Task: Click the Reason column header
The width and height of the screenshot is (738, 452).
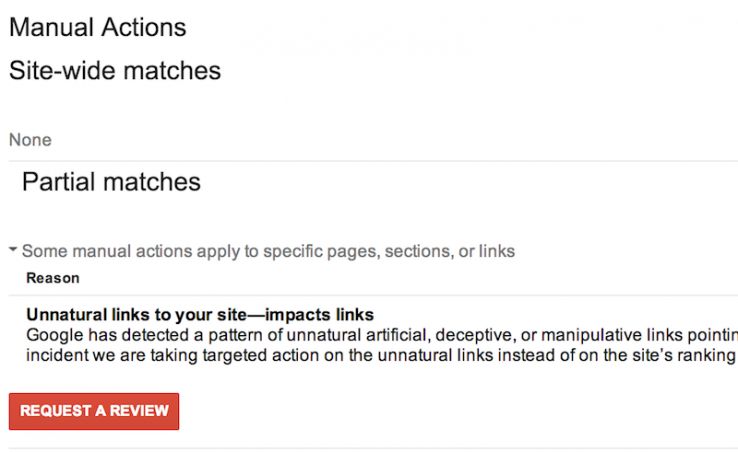Action: point(53,278)
